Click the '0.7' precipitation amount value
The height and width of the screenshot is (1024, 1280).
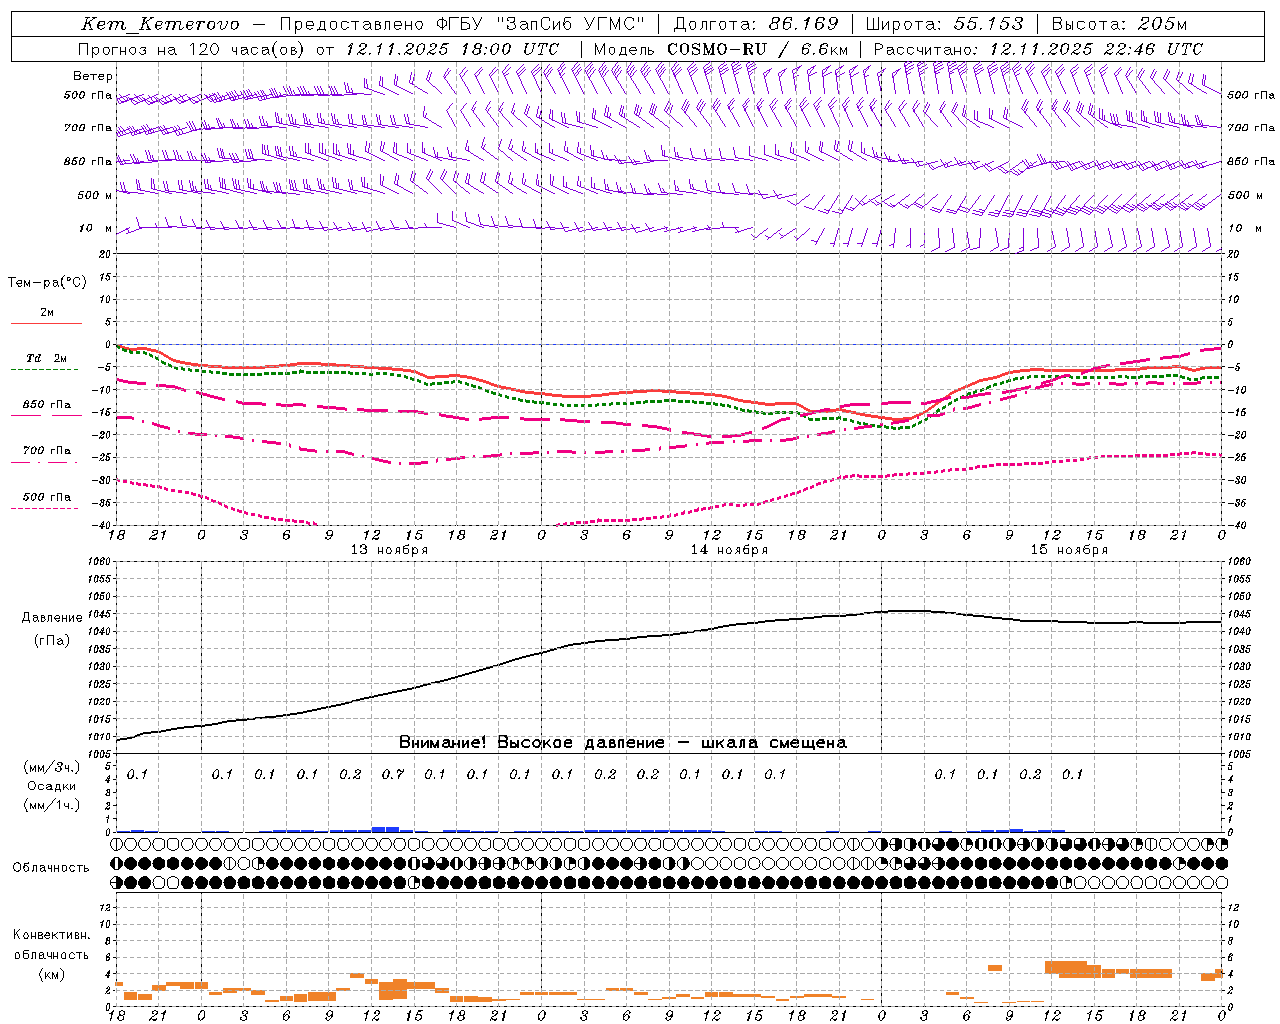point(393,774)
